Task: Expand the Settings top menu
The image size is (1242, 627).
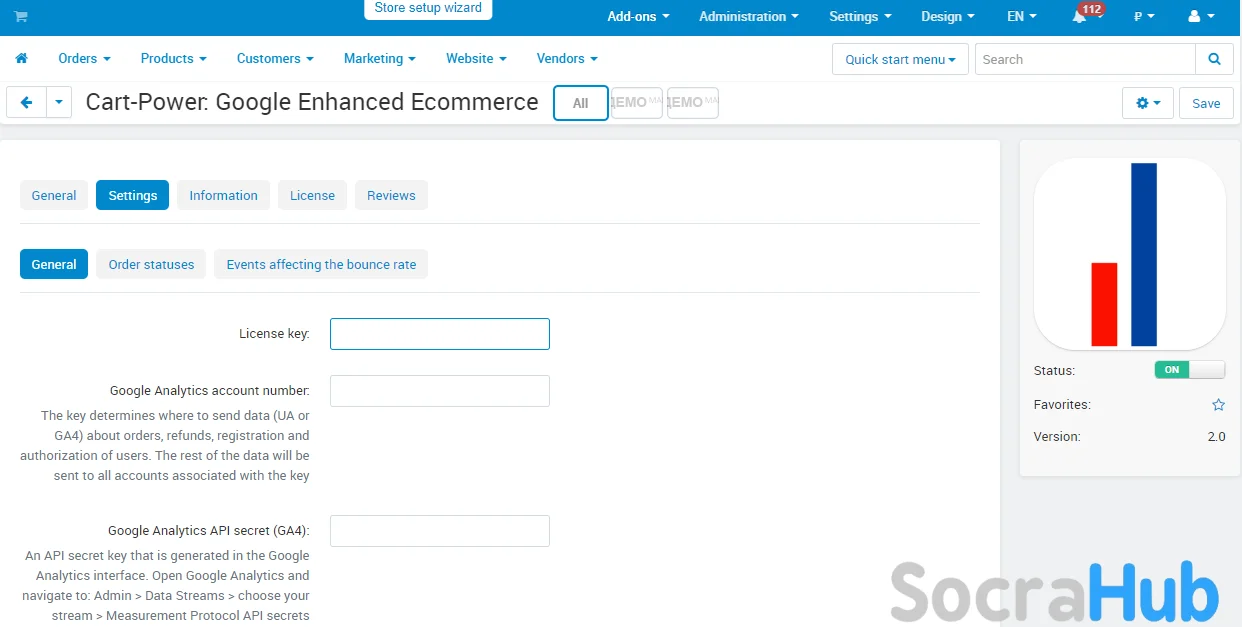Action: (x=860, y=16)
